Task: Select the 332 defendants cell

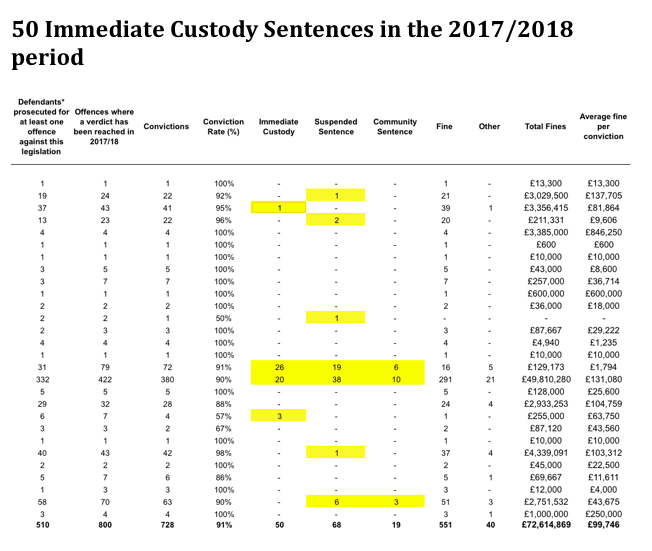Action: coord(42,379)
